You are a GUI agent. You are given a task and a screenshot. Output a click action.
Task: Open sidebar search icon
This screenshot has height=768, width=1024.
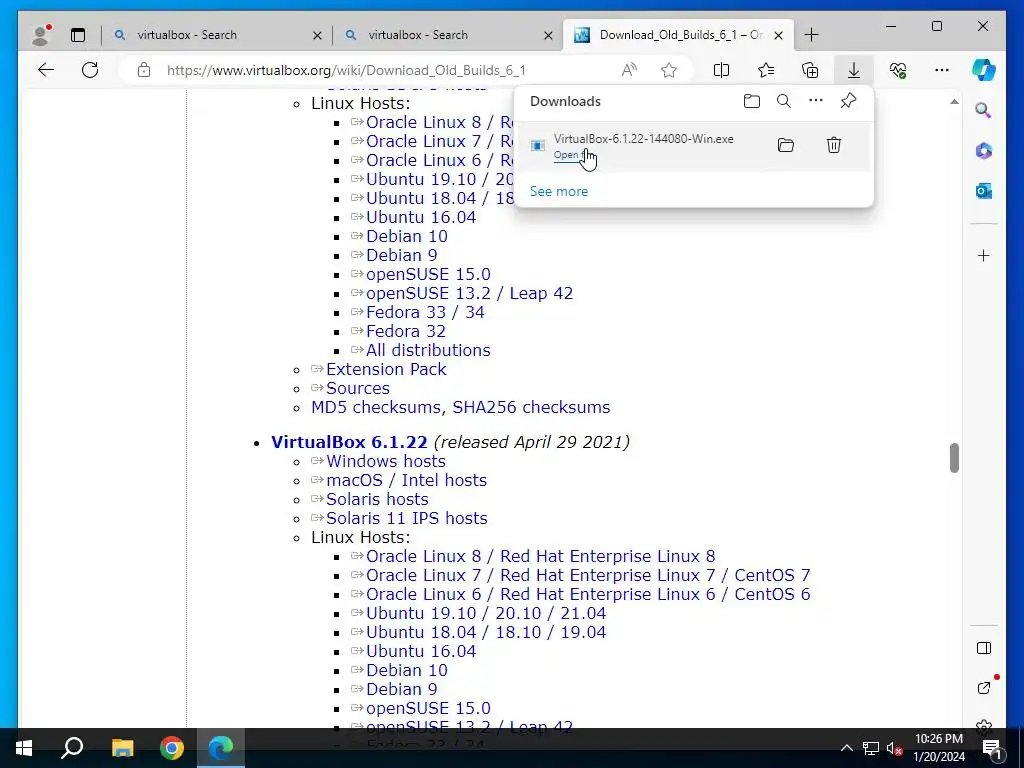click(984, 110)
